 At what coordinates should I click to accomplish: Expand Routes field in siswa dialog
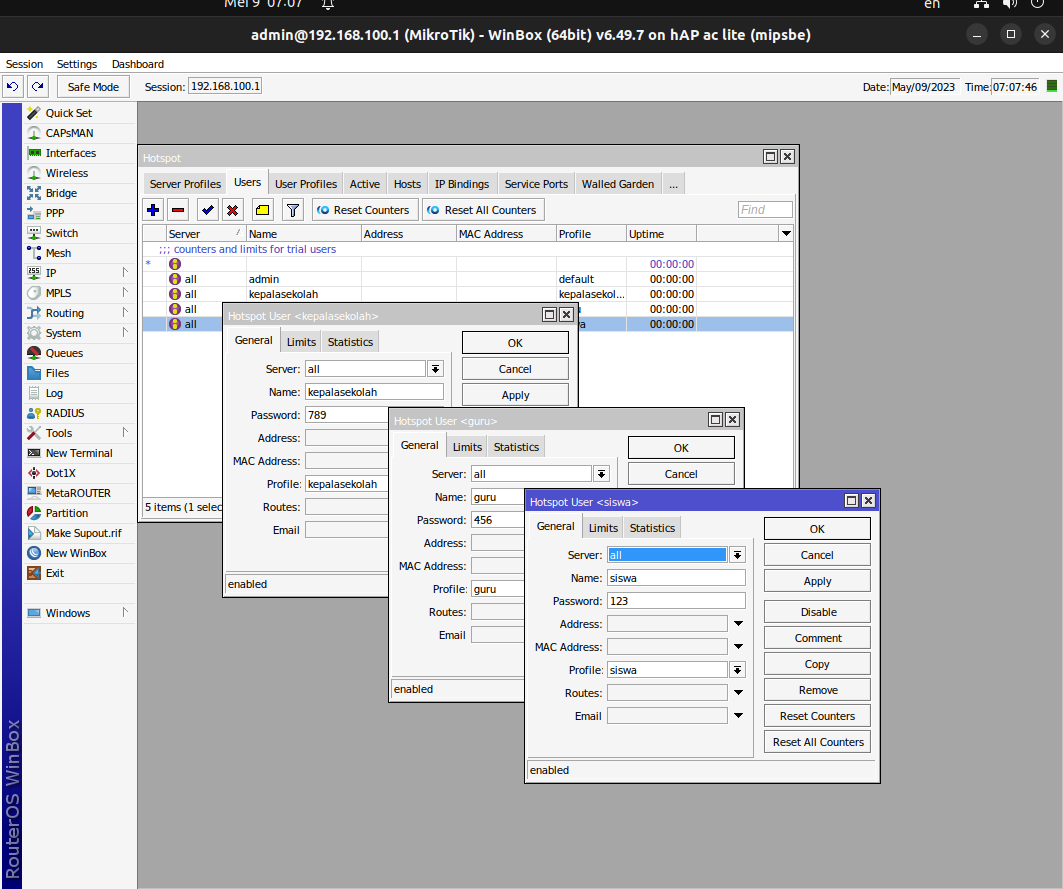[x=738, y=693]
